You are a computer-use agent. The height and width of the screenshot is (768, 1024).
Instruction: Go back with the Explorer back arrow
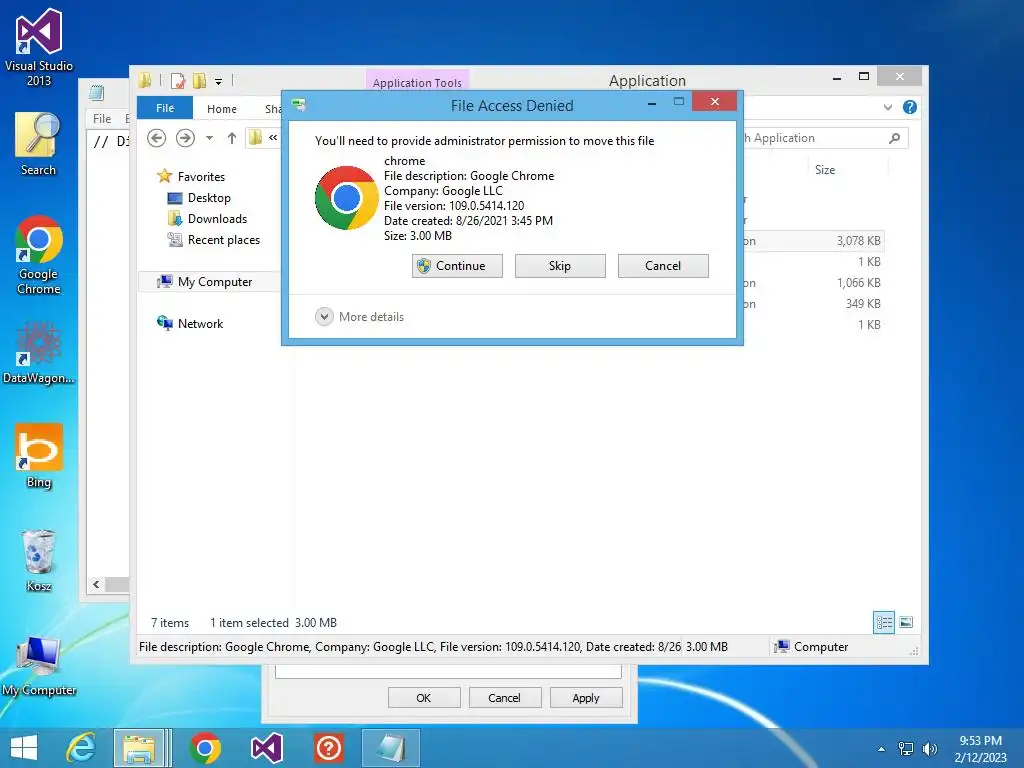(x=156, y=138)
